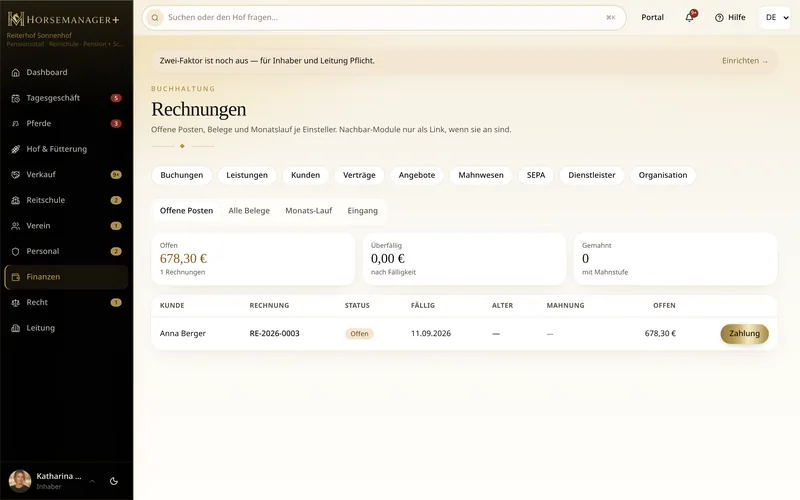Open the Mahnwesen pill
The image size is (800, 500).
[x=481, y=175]
